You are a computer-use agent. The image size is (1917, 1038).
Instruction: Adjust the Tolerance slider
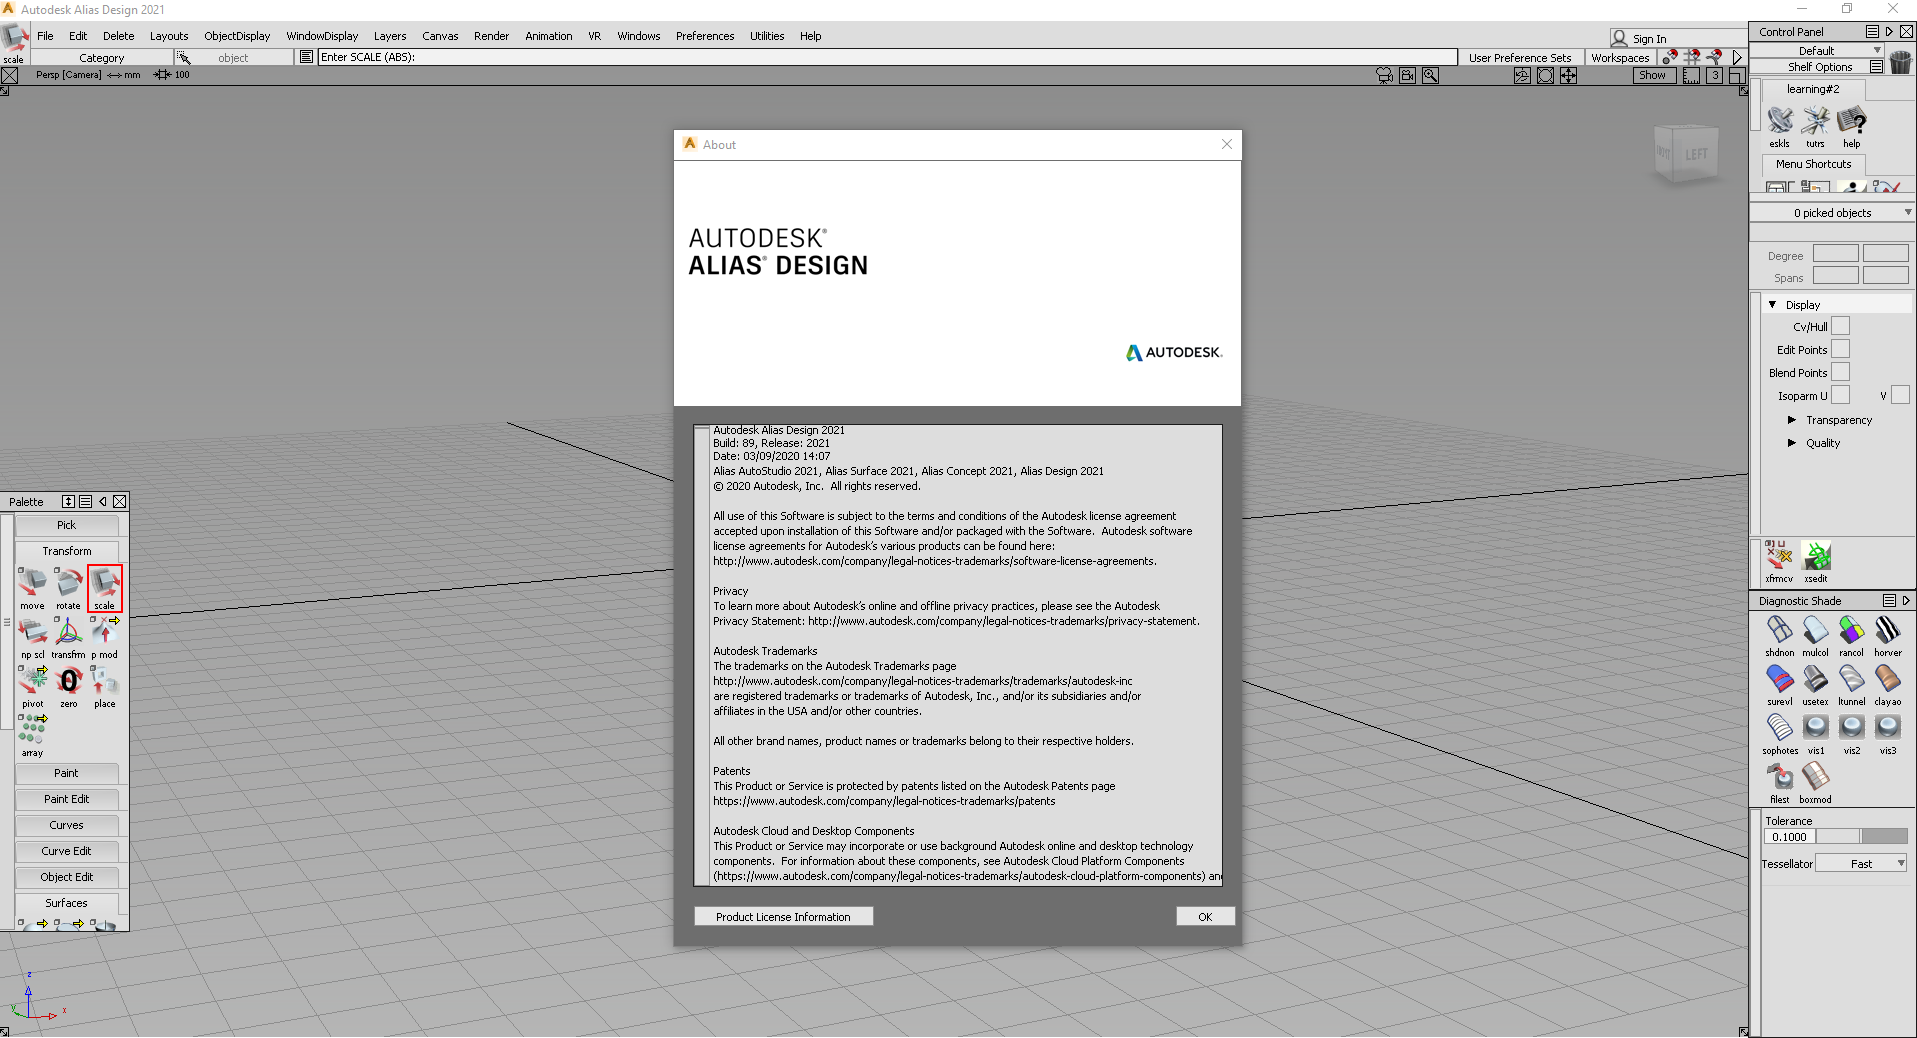click(x=1862, y=837)
